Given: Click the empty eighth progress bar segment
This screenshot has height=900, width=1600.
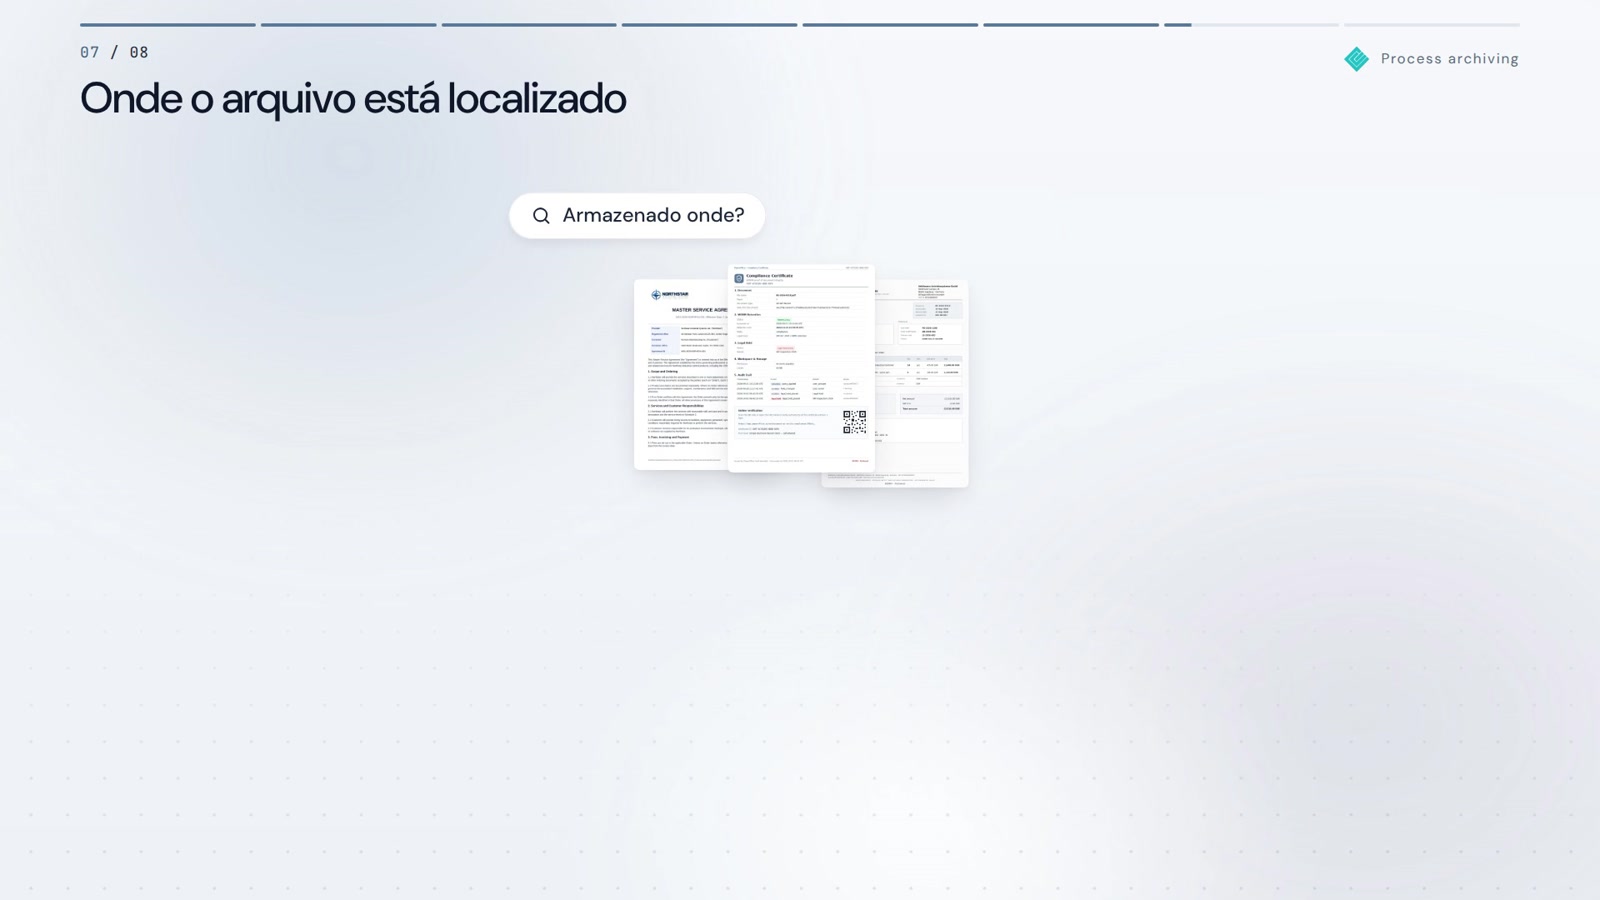Looking at the screenshot, I should coord(1432,25).
